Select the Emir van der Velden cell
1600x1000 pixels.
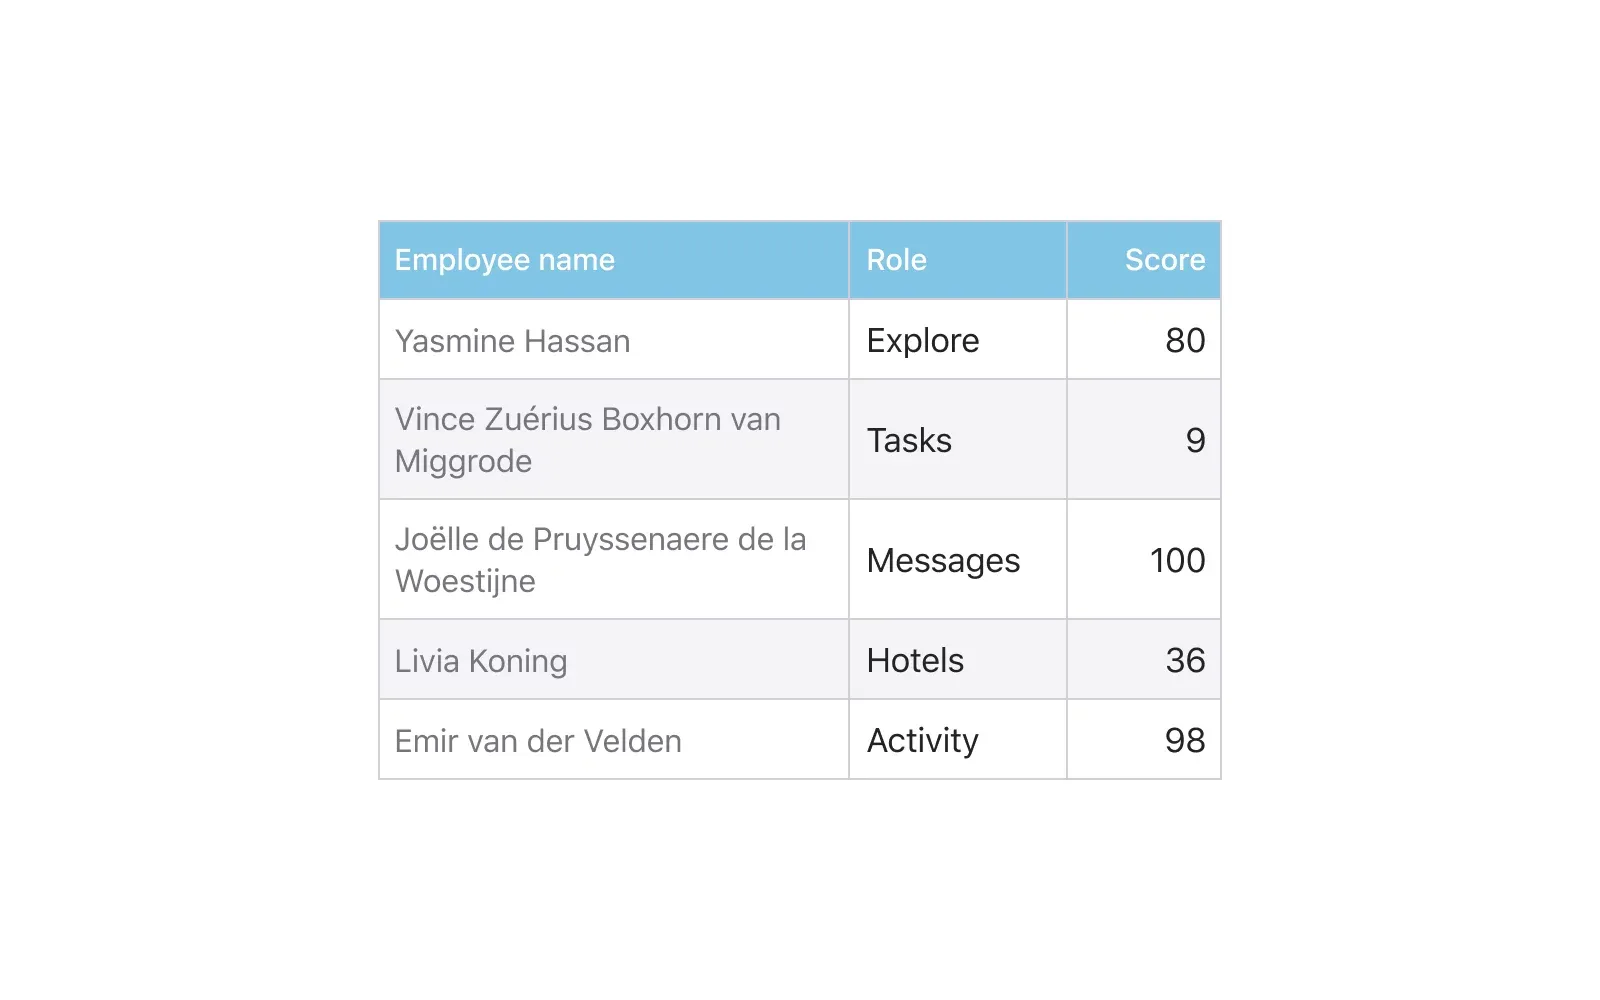point(614,740)
